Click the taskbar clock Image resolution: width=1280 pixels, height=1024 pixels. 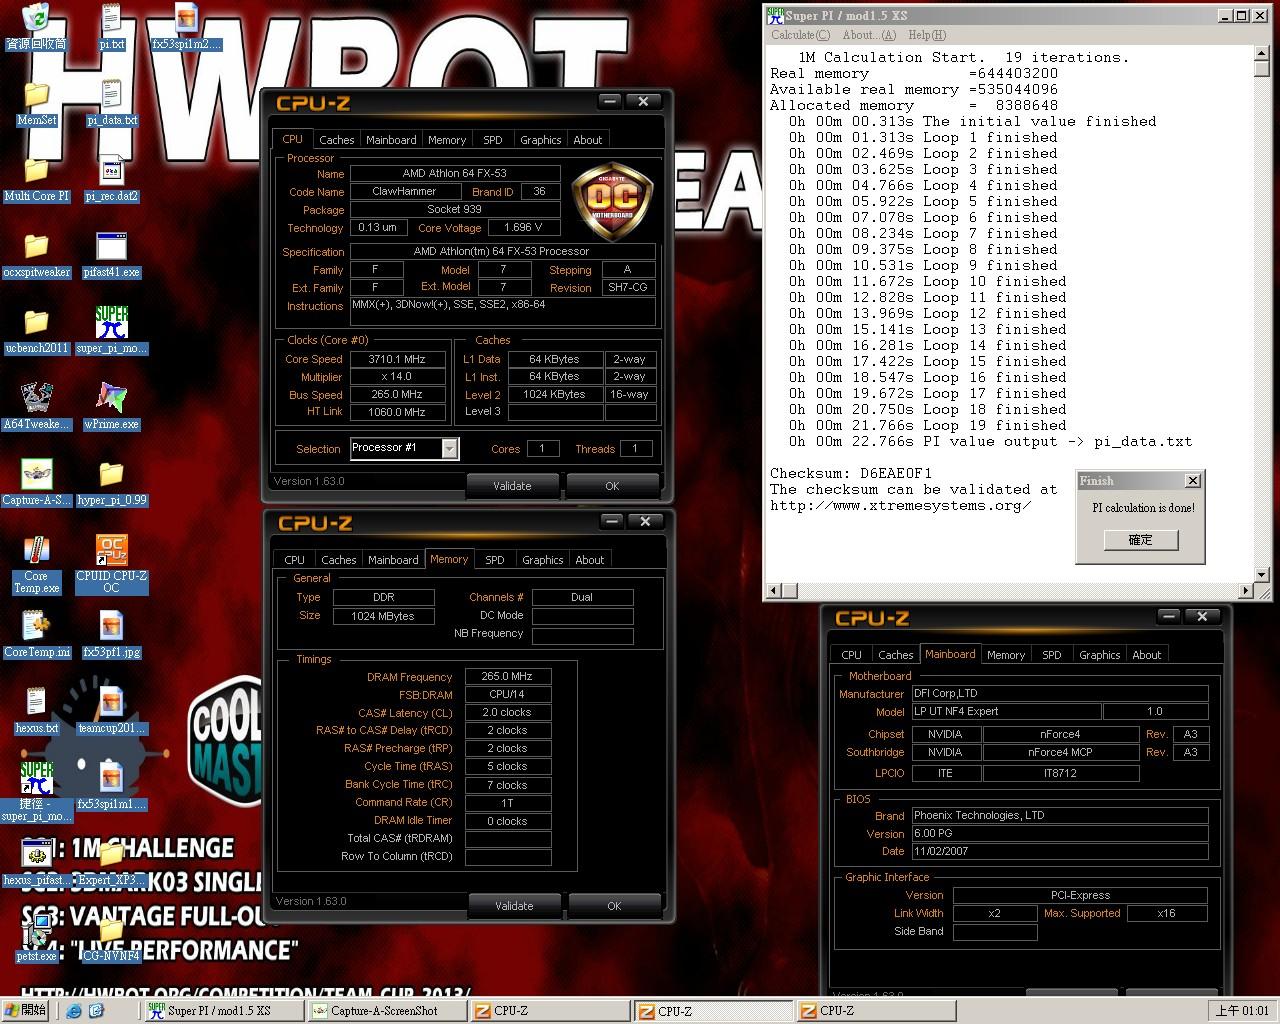(1243, 1011)
